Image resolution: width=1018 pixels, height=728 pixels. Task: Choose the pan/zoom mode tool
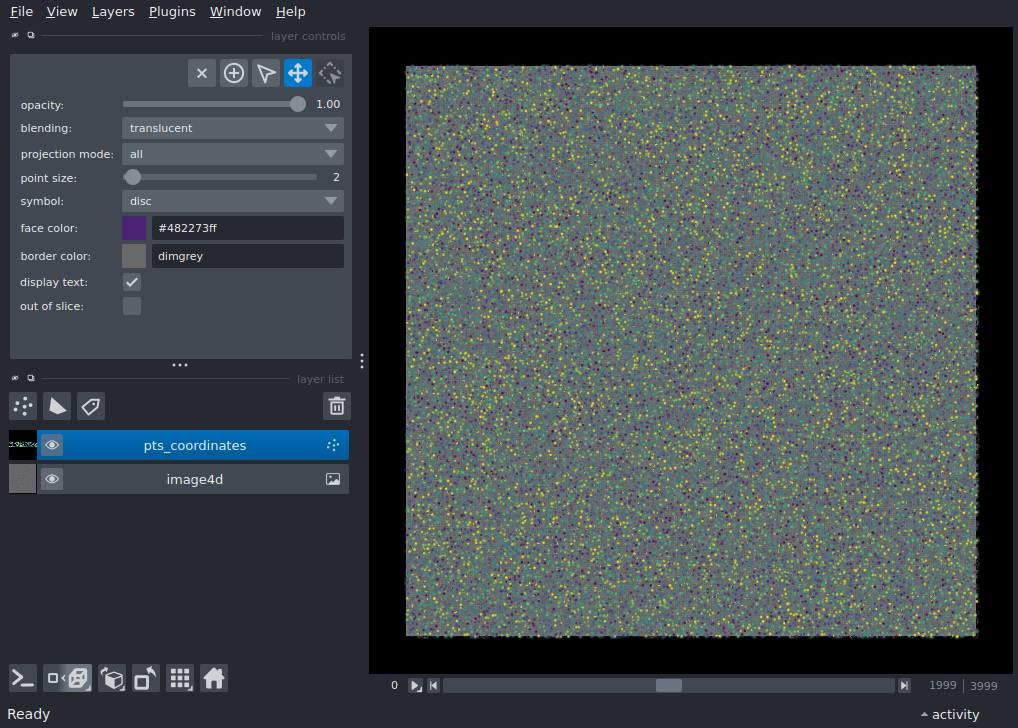point(298,73)
